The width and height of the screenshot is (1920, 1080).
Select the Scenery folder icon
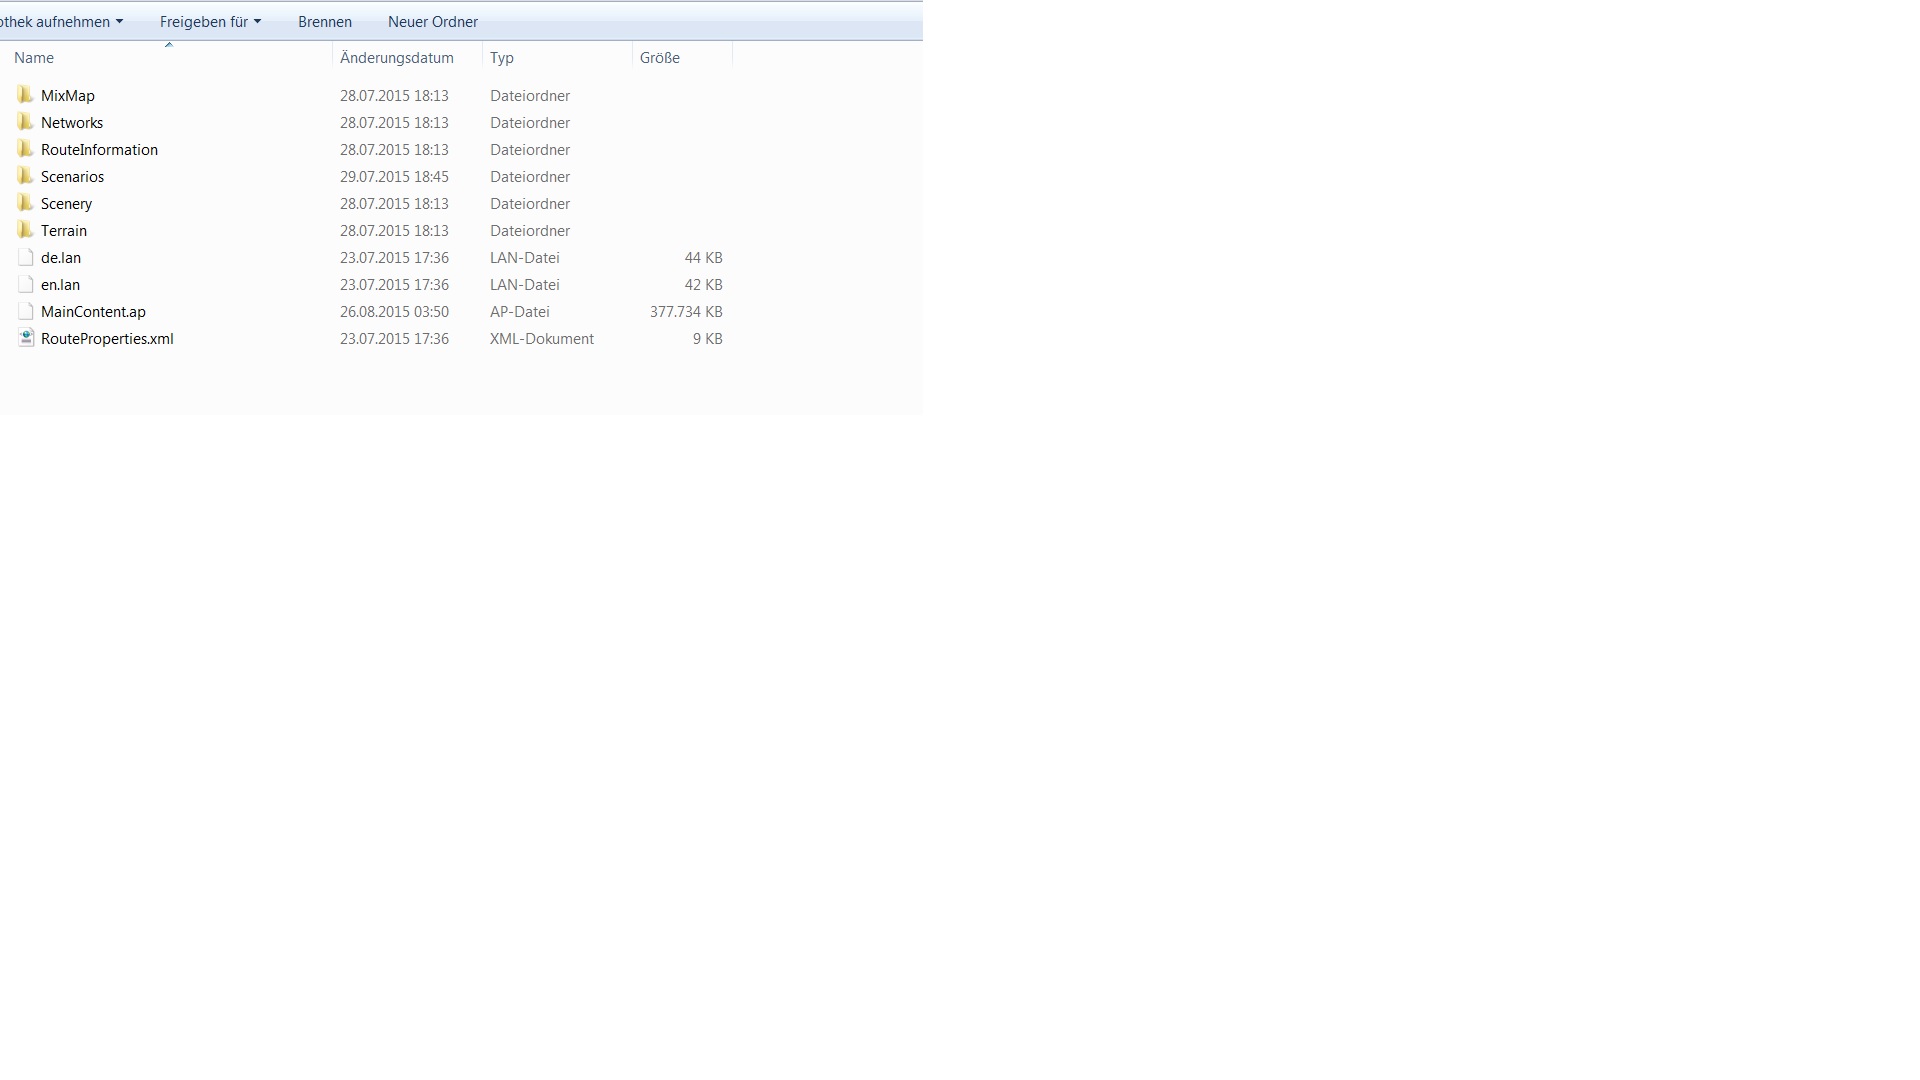tap(25, 203)
